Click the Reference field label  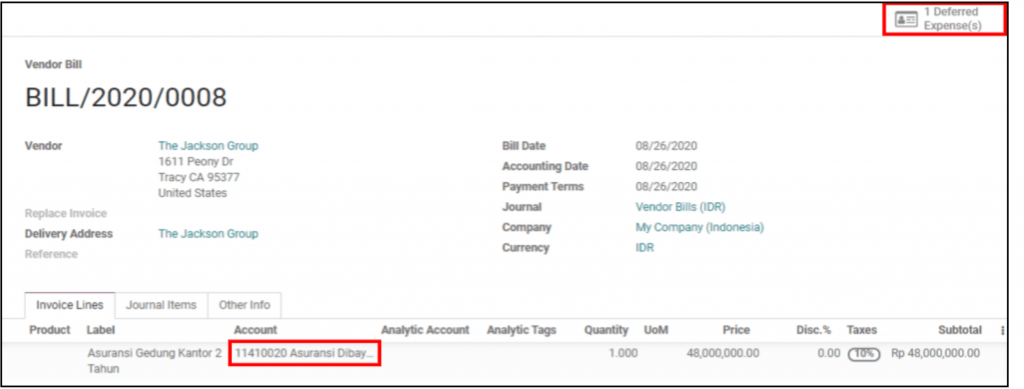coord(51,254)
